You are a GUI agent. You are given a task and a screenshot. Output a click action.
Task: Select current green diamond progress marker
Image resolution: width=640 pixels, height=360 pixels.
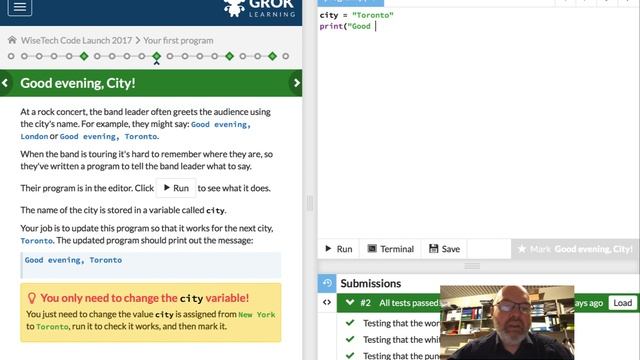156,56
